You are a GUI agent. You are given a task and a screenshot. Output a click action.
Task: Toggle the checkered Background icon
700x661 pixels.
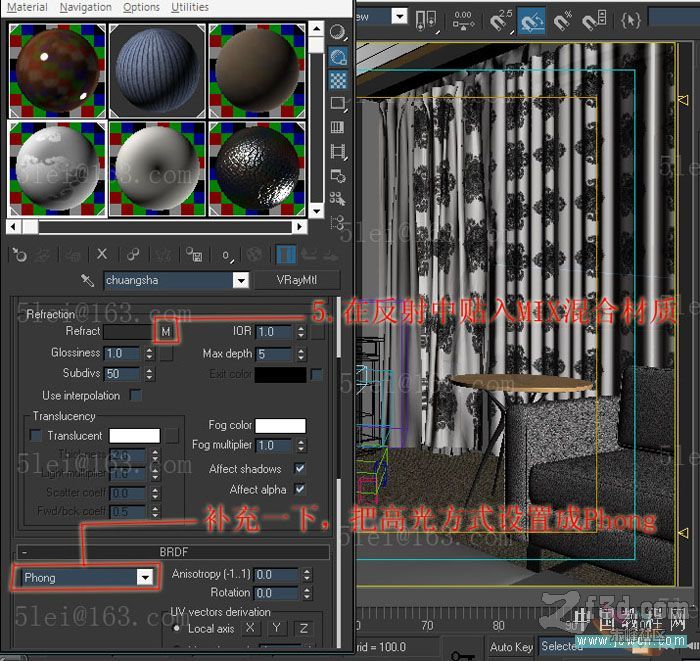click(x=338, y=79)
